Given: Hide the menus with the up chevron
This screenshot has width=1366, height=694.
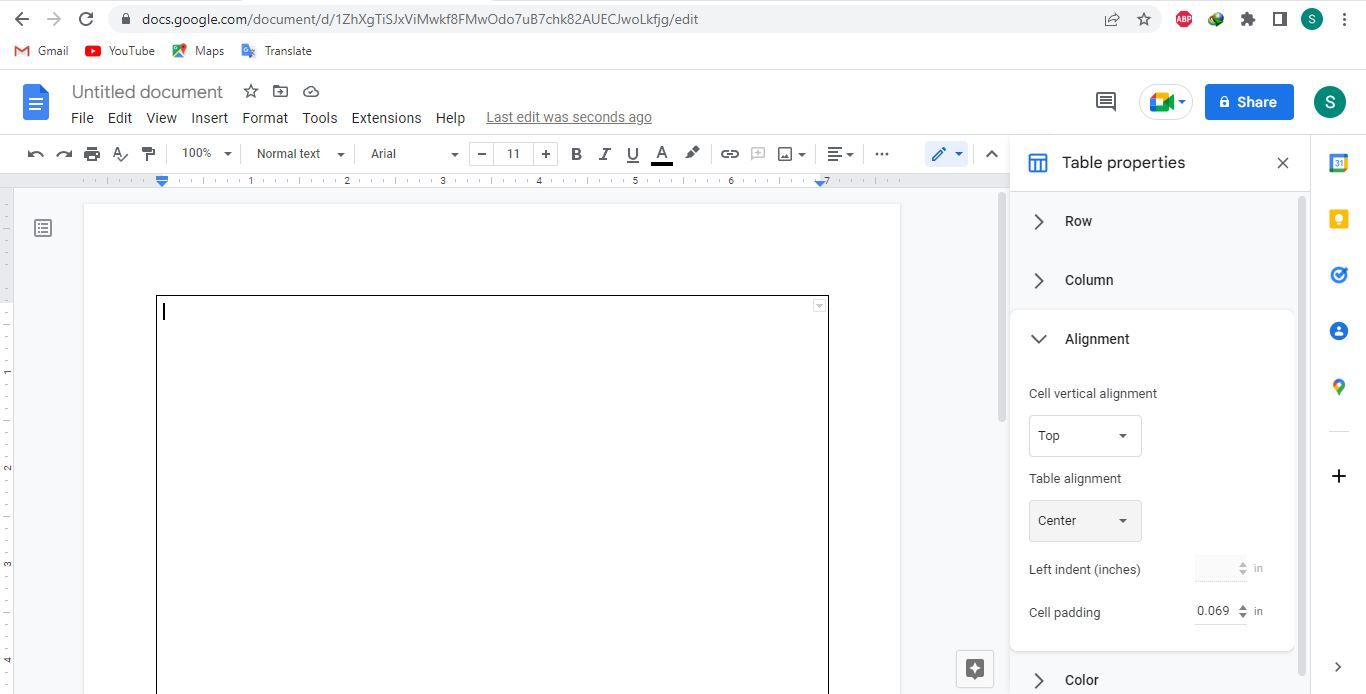Looking at the screenshot, I should (991, 154).
